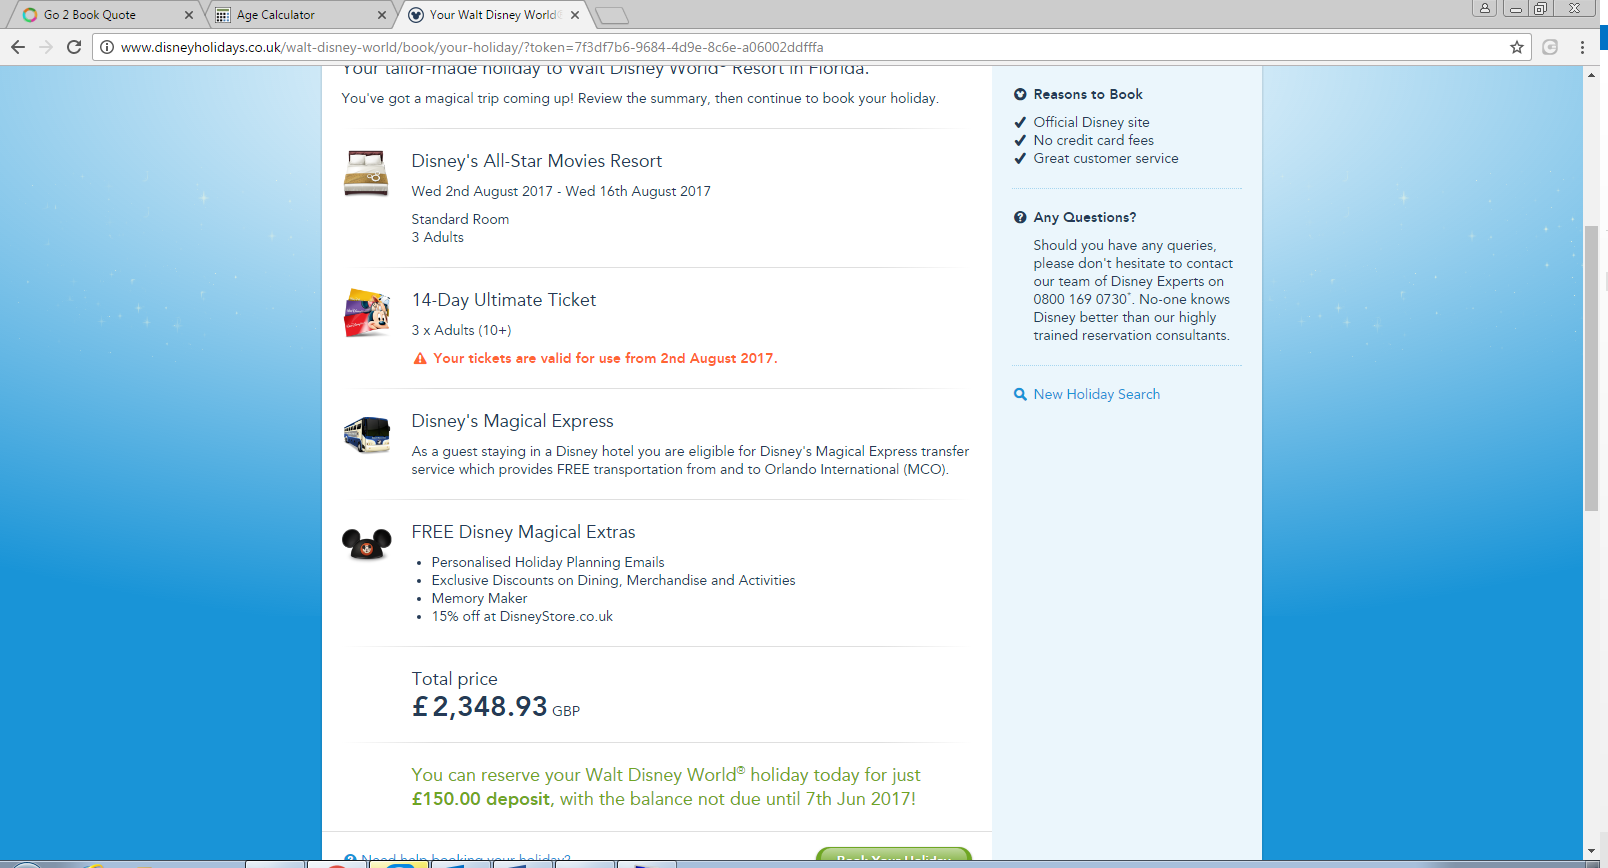This screenshot has height=868, width=1608.
Task: Click the scrollbar down arrow
Action: [x=1591, y=851]
